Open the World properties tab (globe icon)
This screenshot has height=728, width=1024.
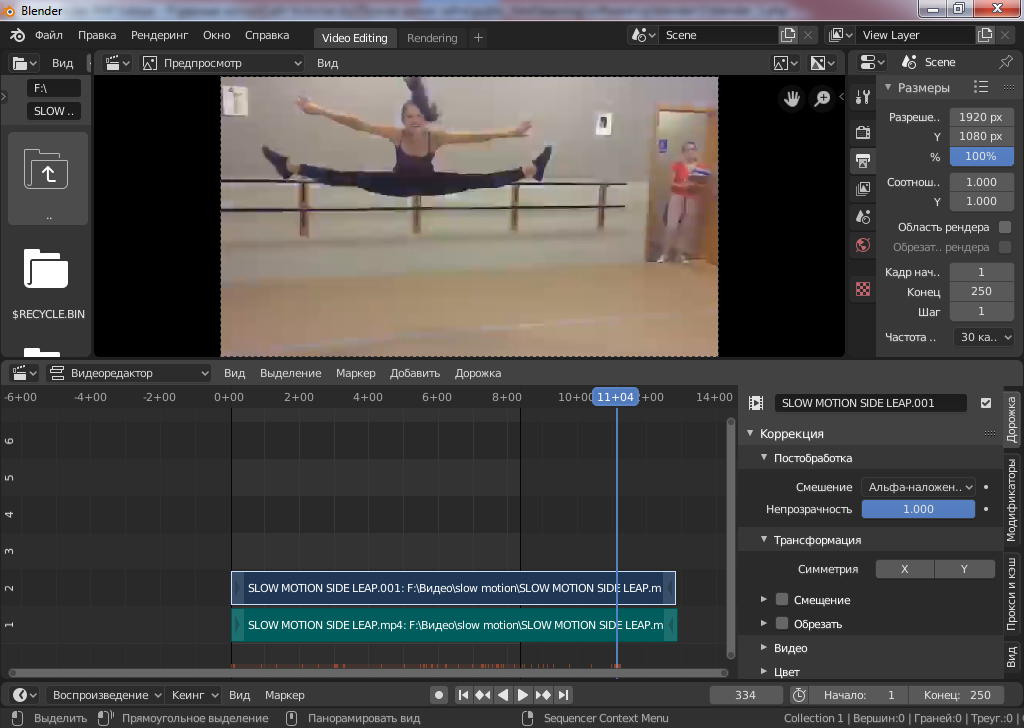[x=863, y=245]
